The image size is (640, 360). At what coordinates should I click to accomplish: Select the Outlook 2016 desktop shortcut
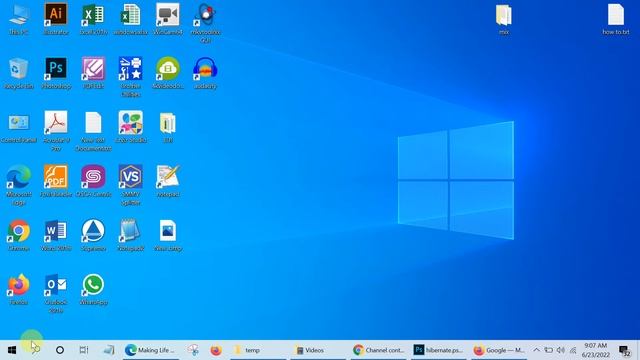[x=56, y=293]
